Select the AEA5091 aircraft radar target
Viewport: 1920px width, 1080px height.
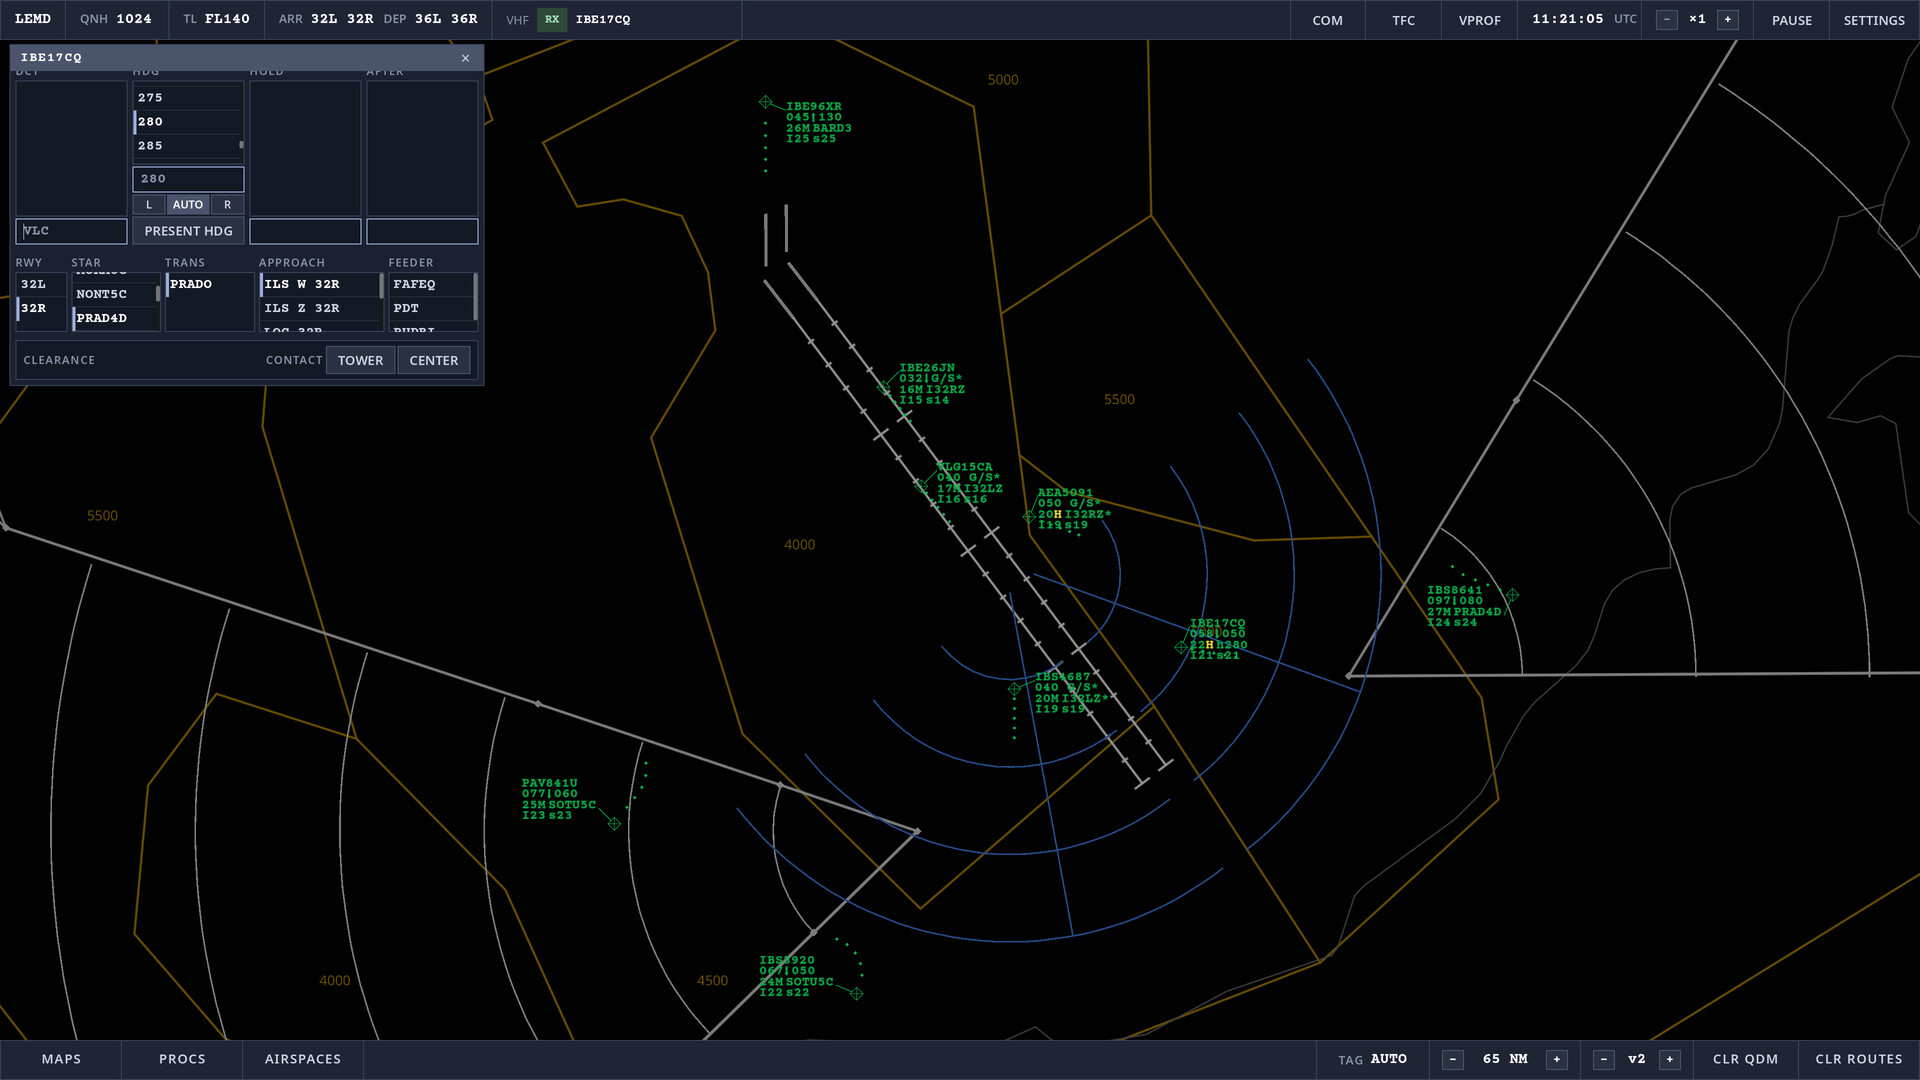click(1029, 516)
